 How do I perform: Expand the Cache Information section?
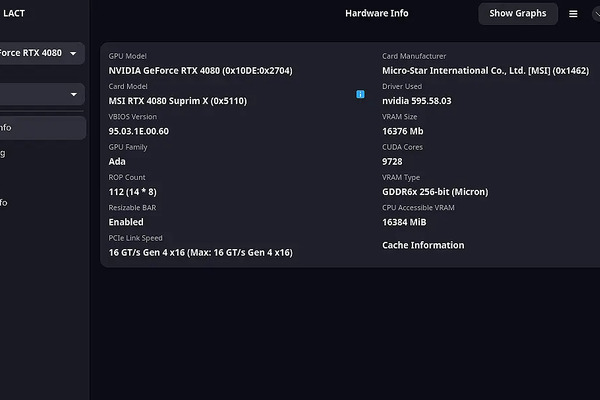click(423, 245)
